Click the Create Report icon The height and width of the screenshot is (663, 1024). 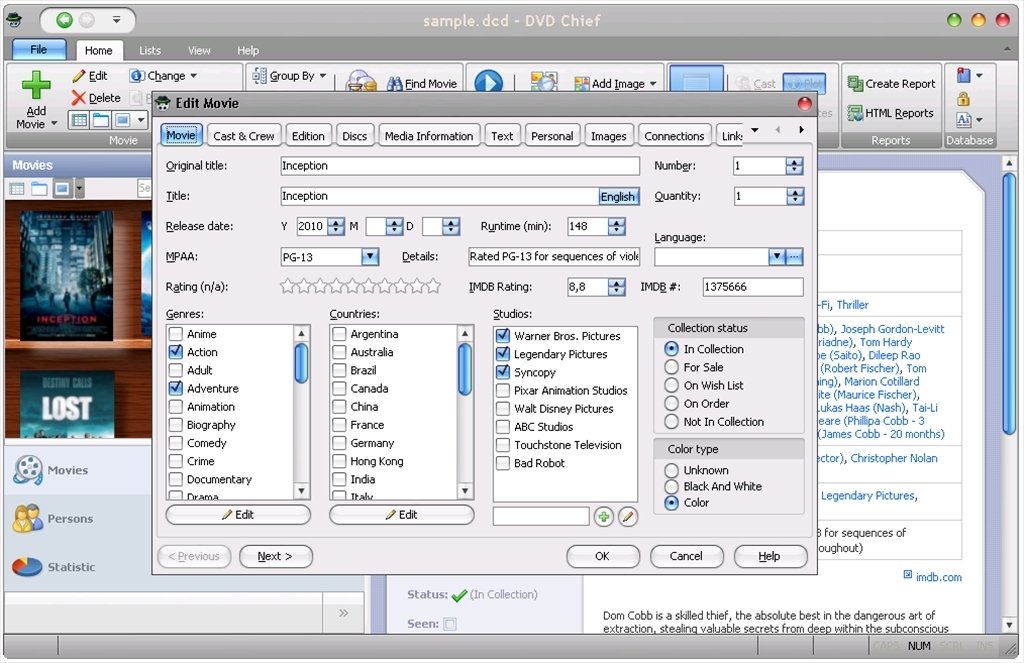[855, 84]
